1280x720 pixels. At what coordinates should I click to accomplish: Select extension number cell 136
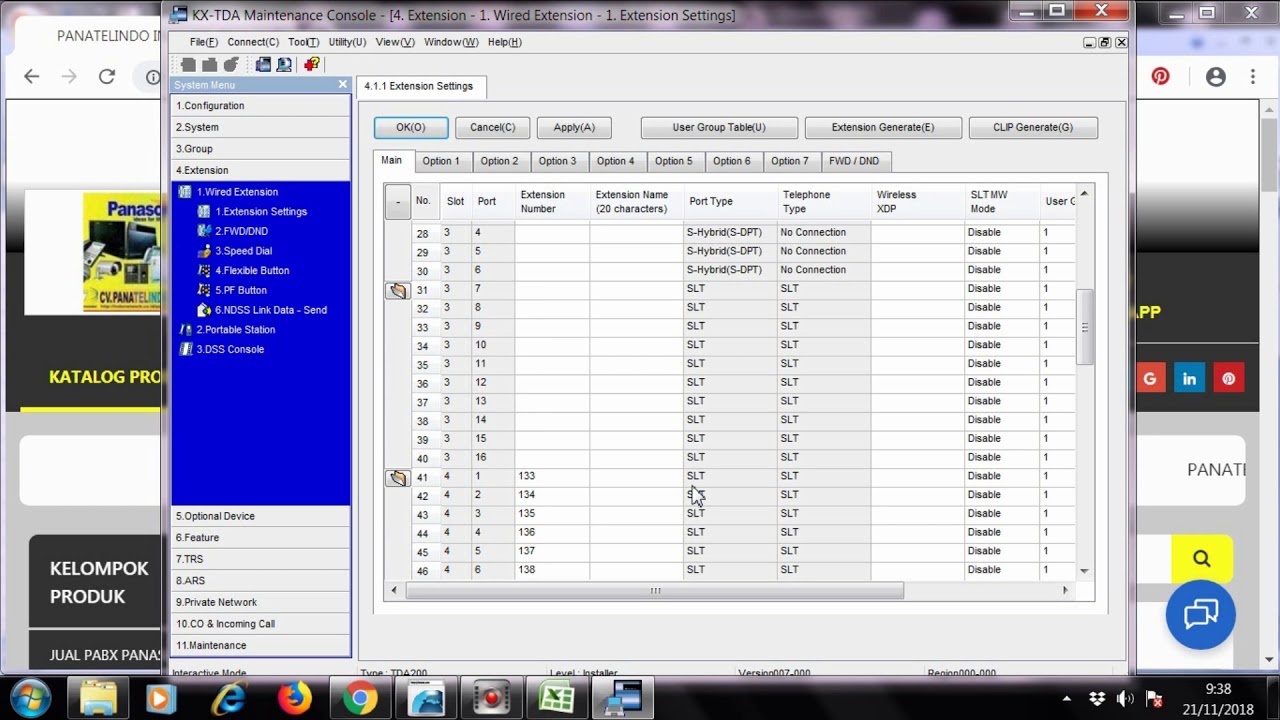coord(552,532)
